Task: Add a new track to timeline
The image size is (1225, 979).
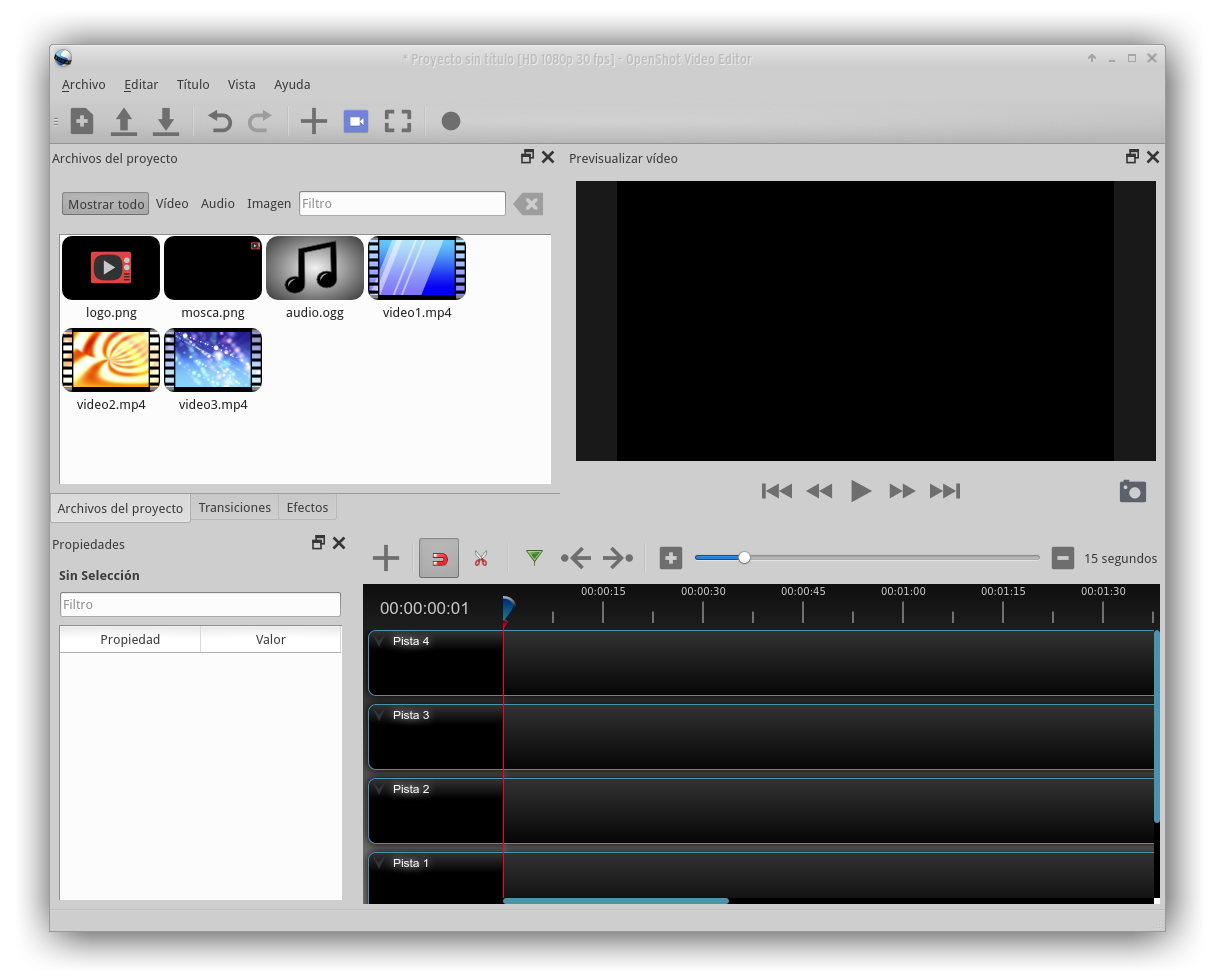Action: coord(385,558)
